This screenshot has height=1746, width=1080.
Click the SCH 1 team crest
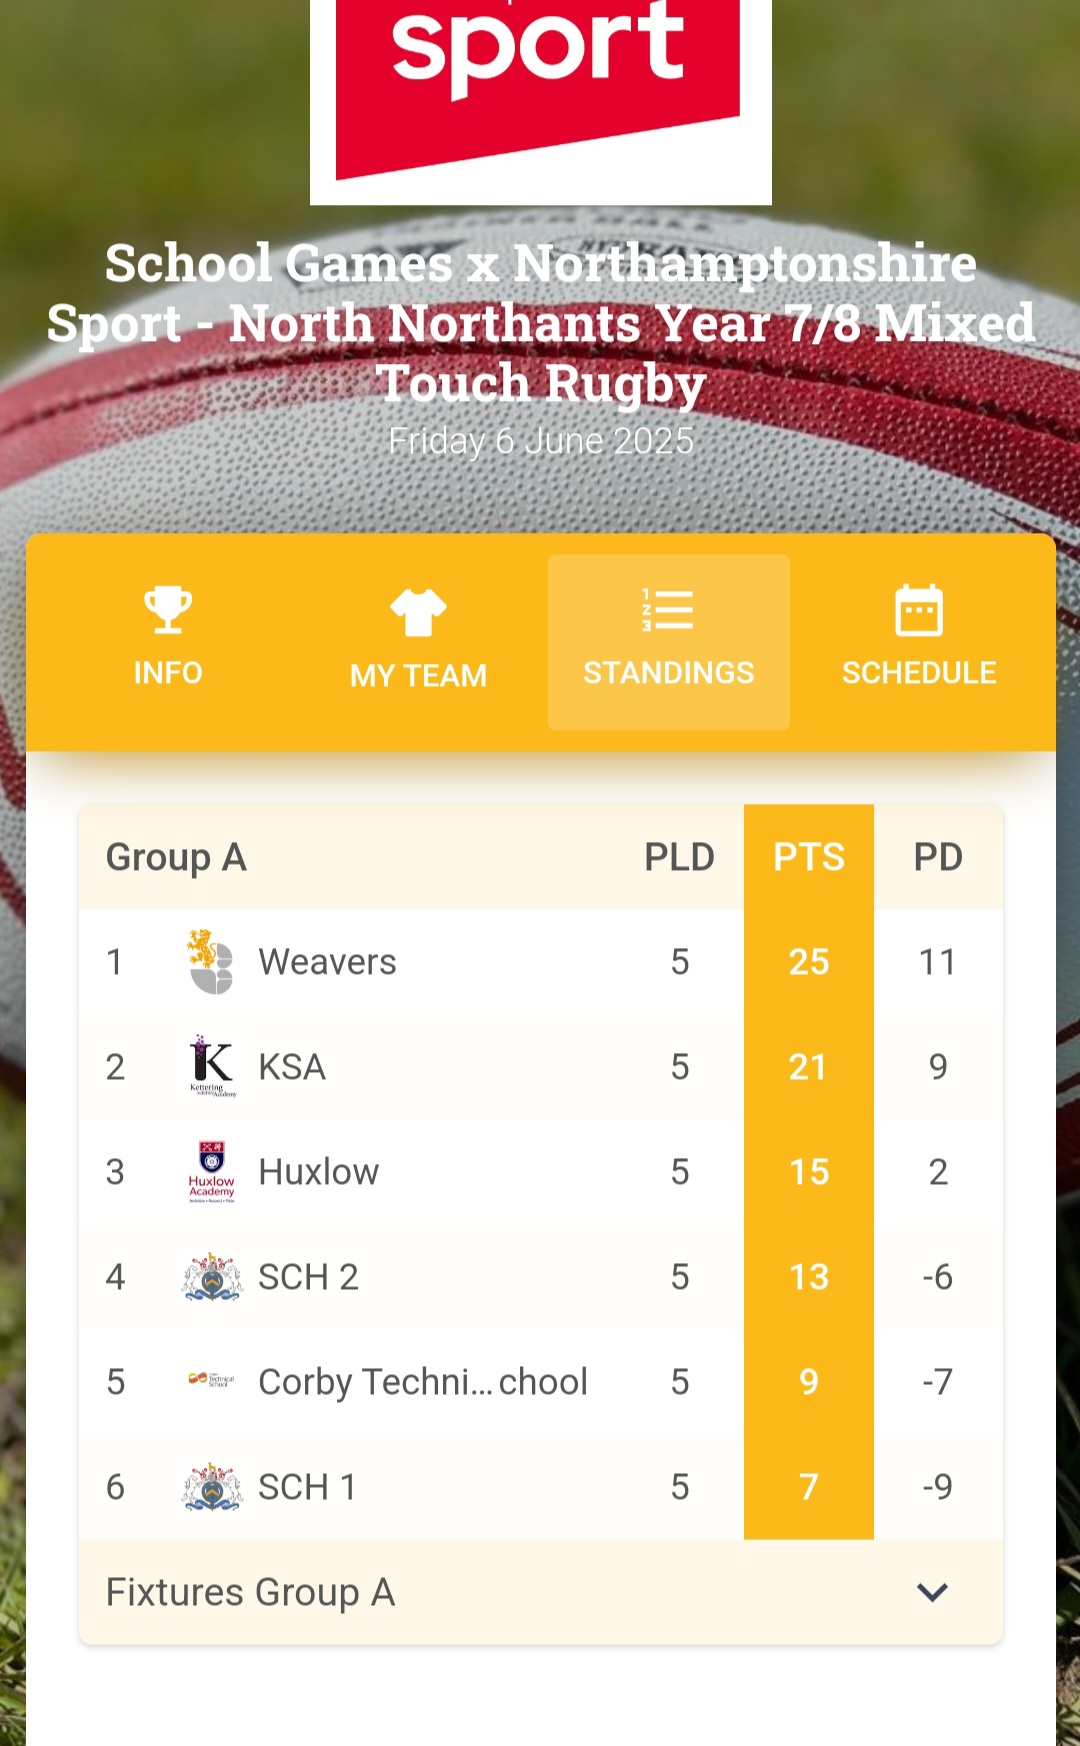(212, 1487)
